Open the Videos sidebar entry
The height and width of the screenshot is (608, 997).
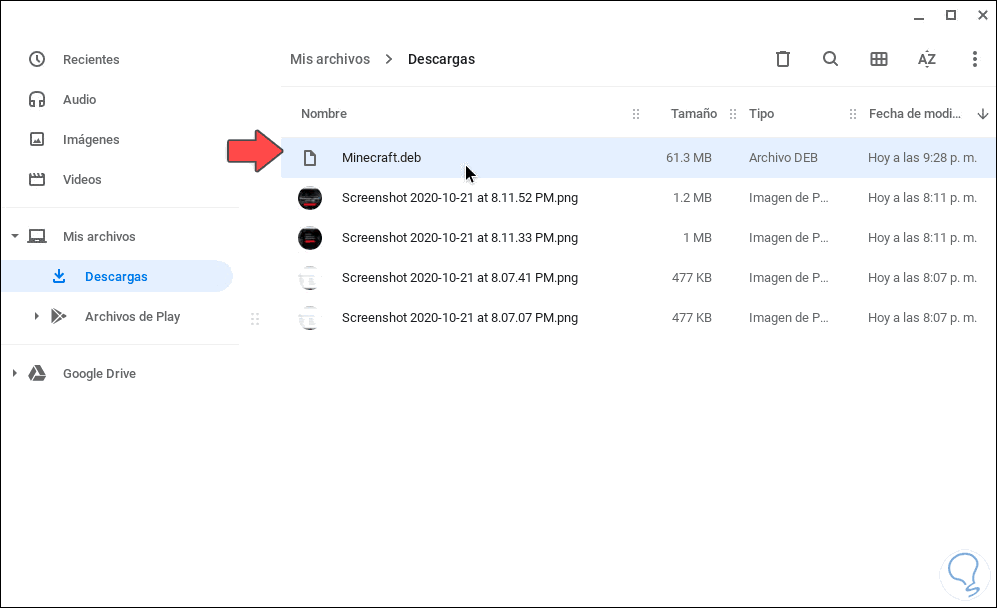pyautogui.click(x=82, y=180)
